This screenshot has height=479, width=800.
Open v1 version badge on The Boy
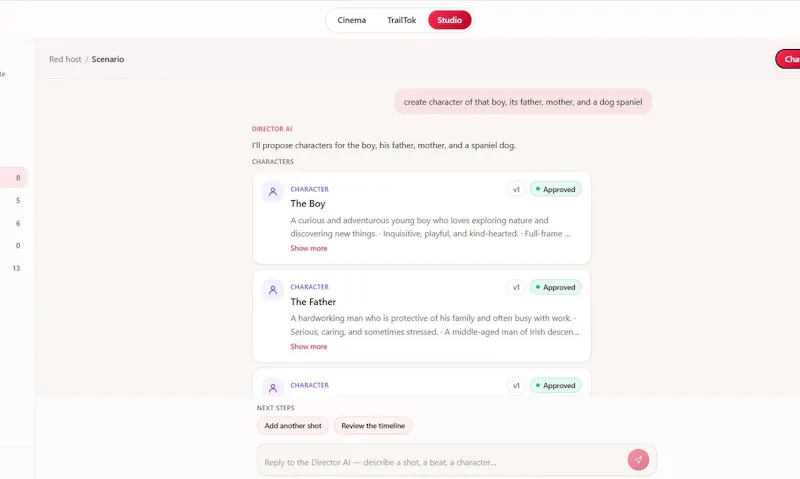(516, 189)
